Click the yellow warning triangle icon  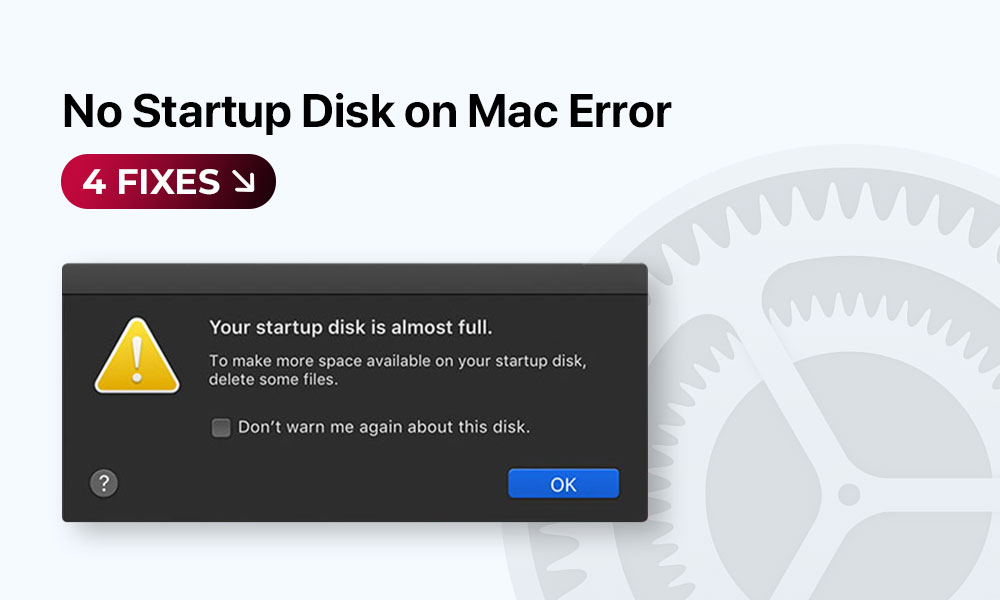(136, 356)
